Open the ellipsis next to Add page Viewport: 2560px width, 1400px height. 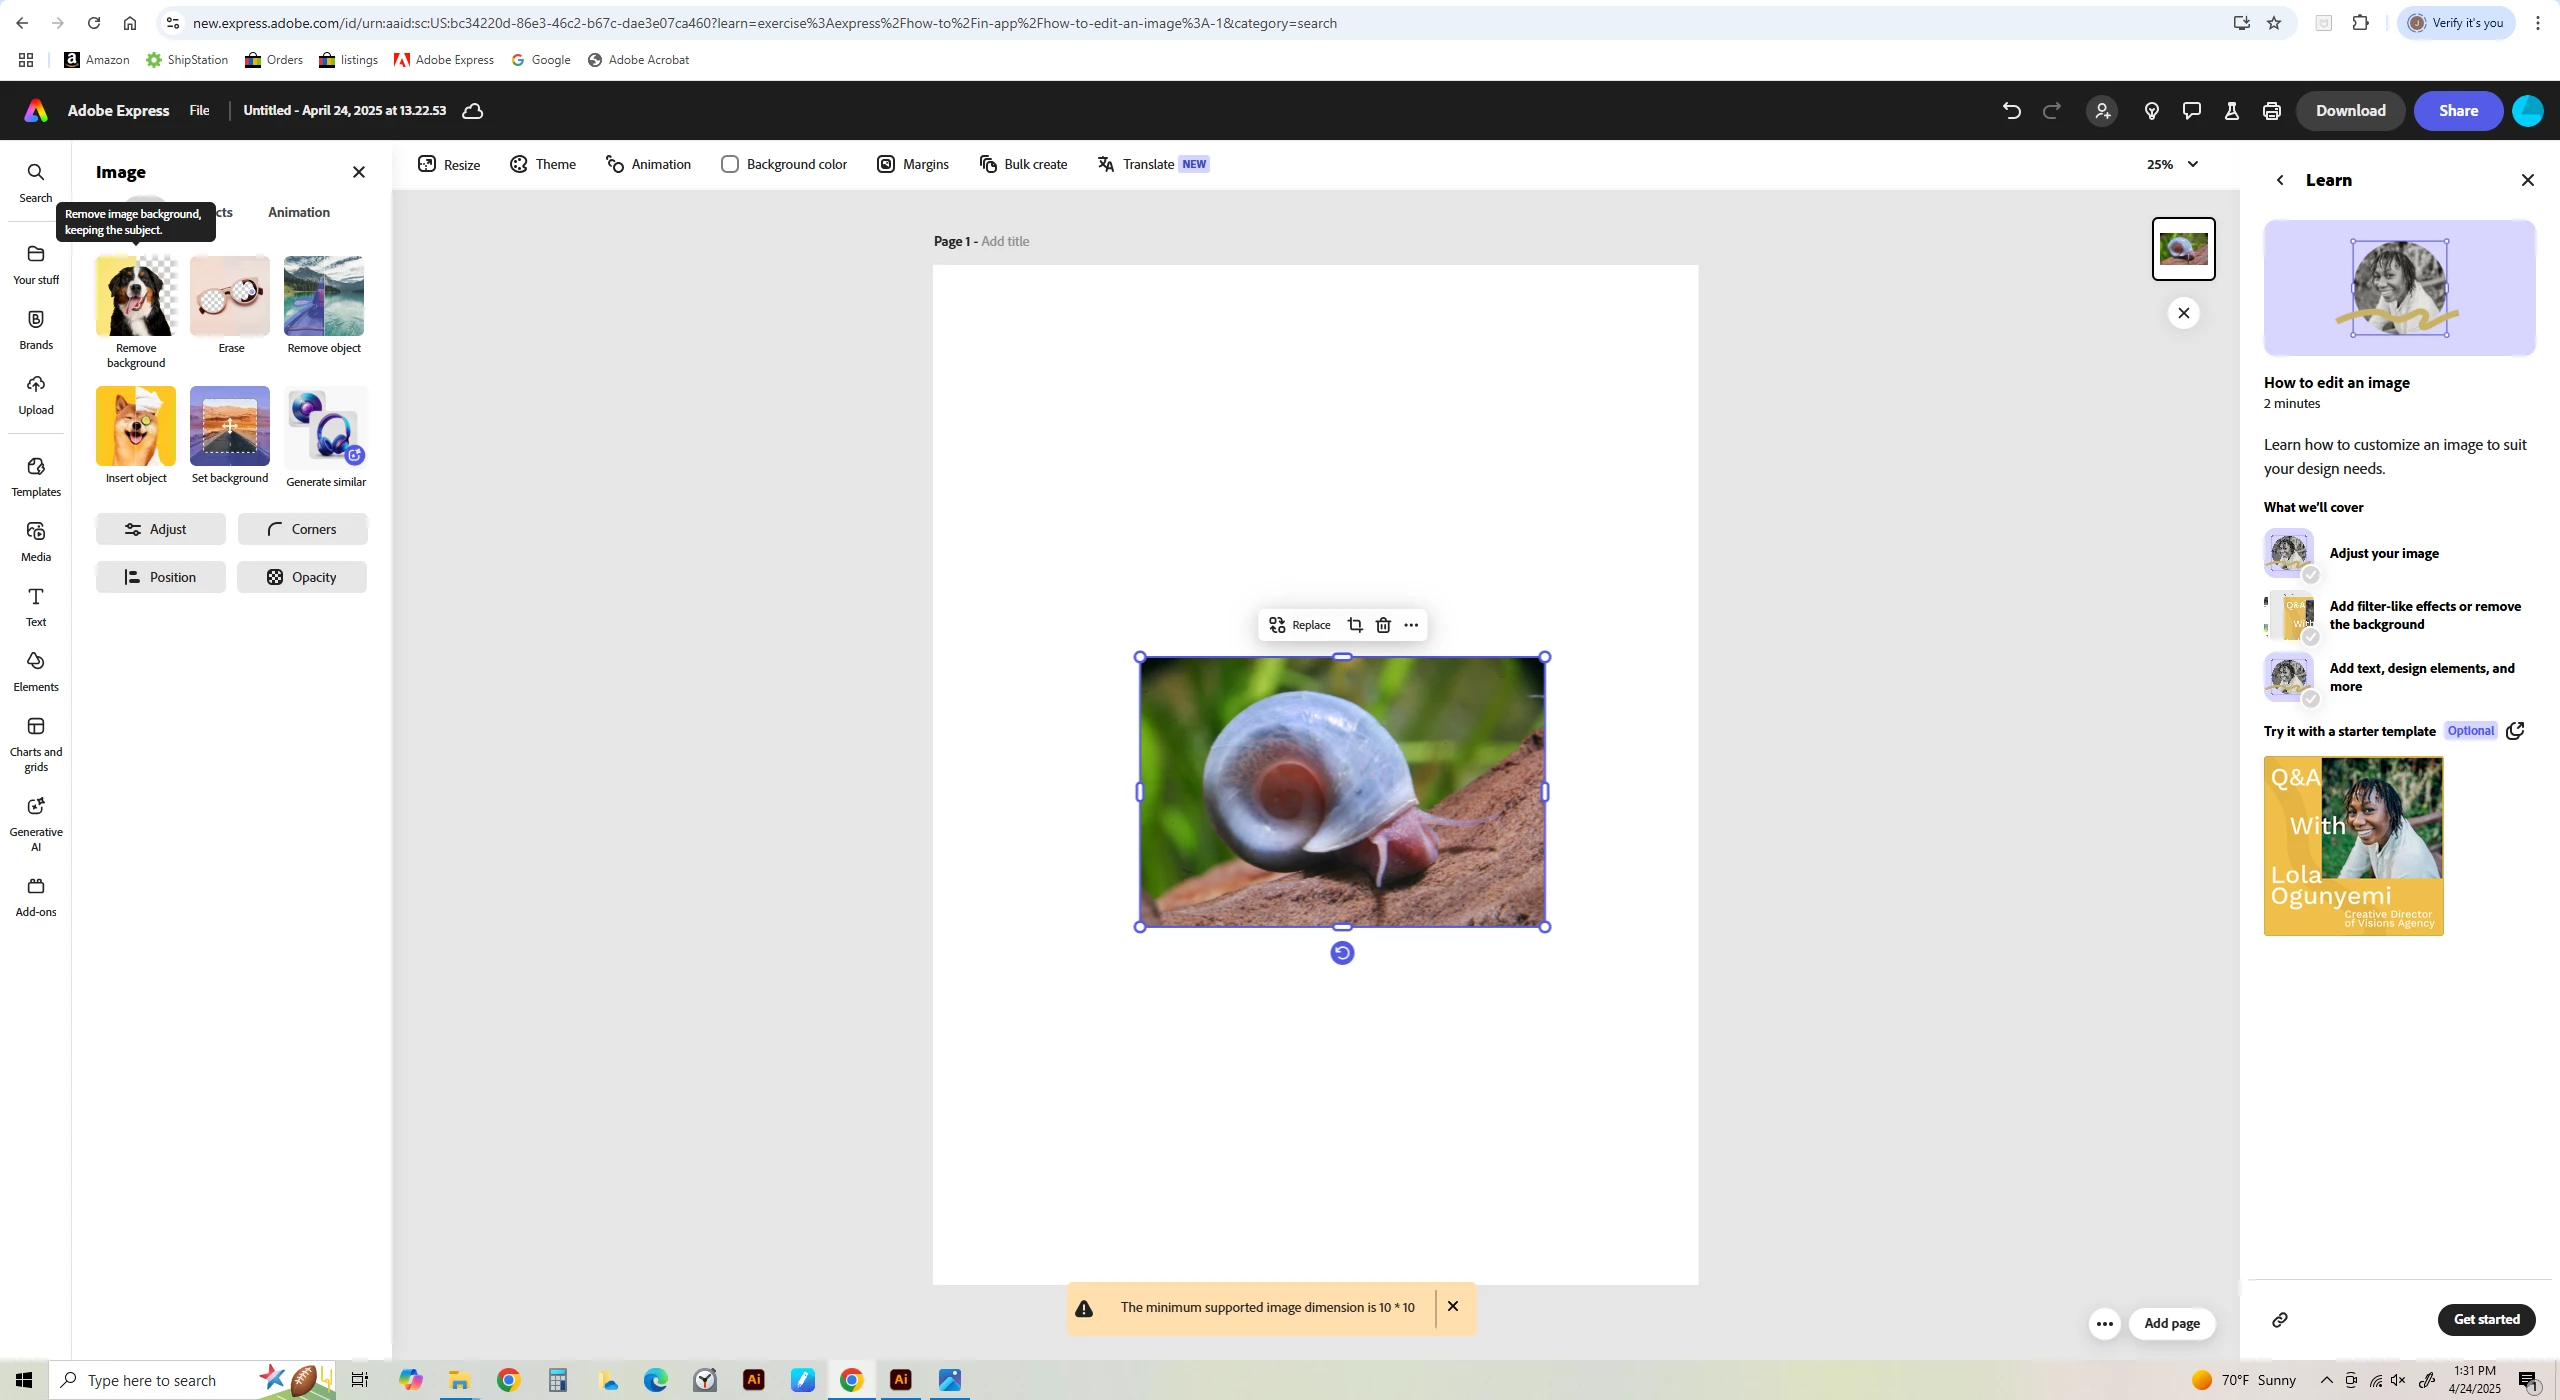[x=2104, y=1324]
